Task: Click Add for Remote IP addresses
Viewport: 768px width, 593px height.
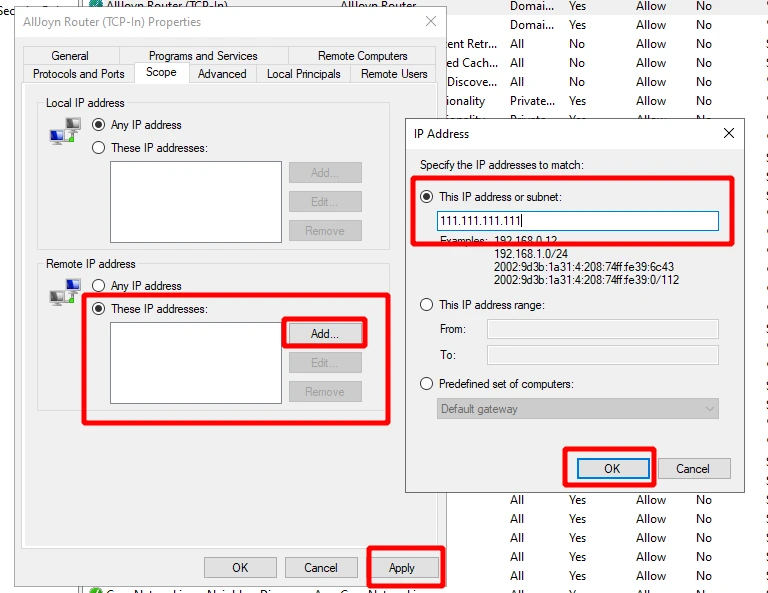Action: (325, 333)
